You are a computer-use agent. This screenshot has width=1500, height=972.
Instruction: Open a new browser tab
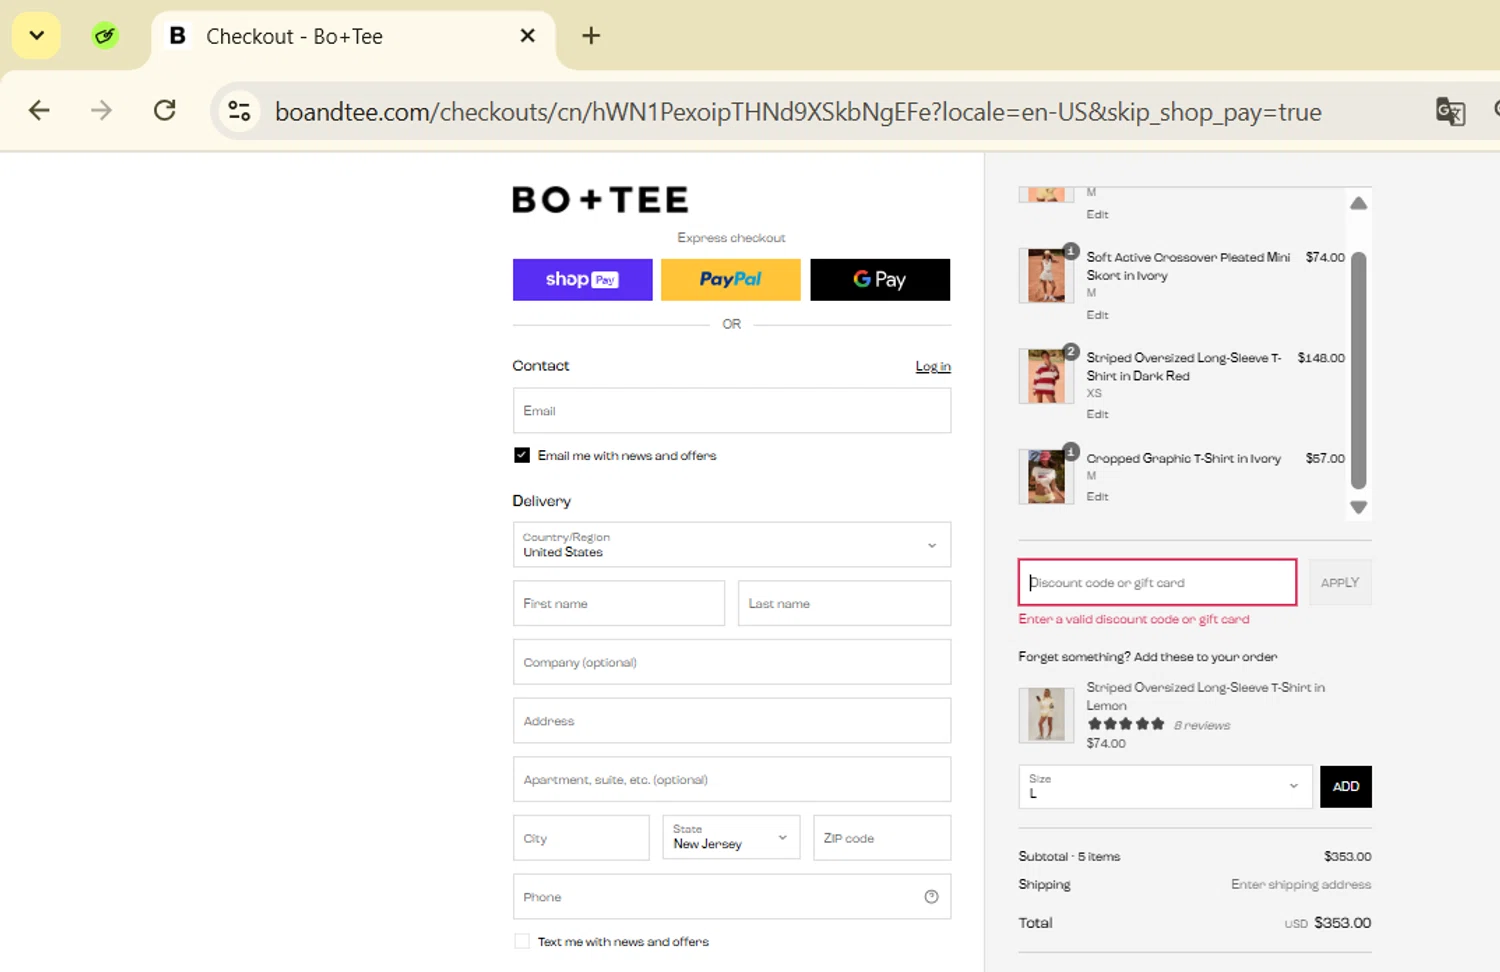click(591, 36)
